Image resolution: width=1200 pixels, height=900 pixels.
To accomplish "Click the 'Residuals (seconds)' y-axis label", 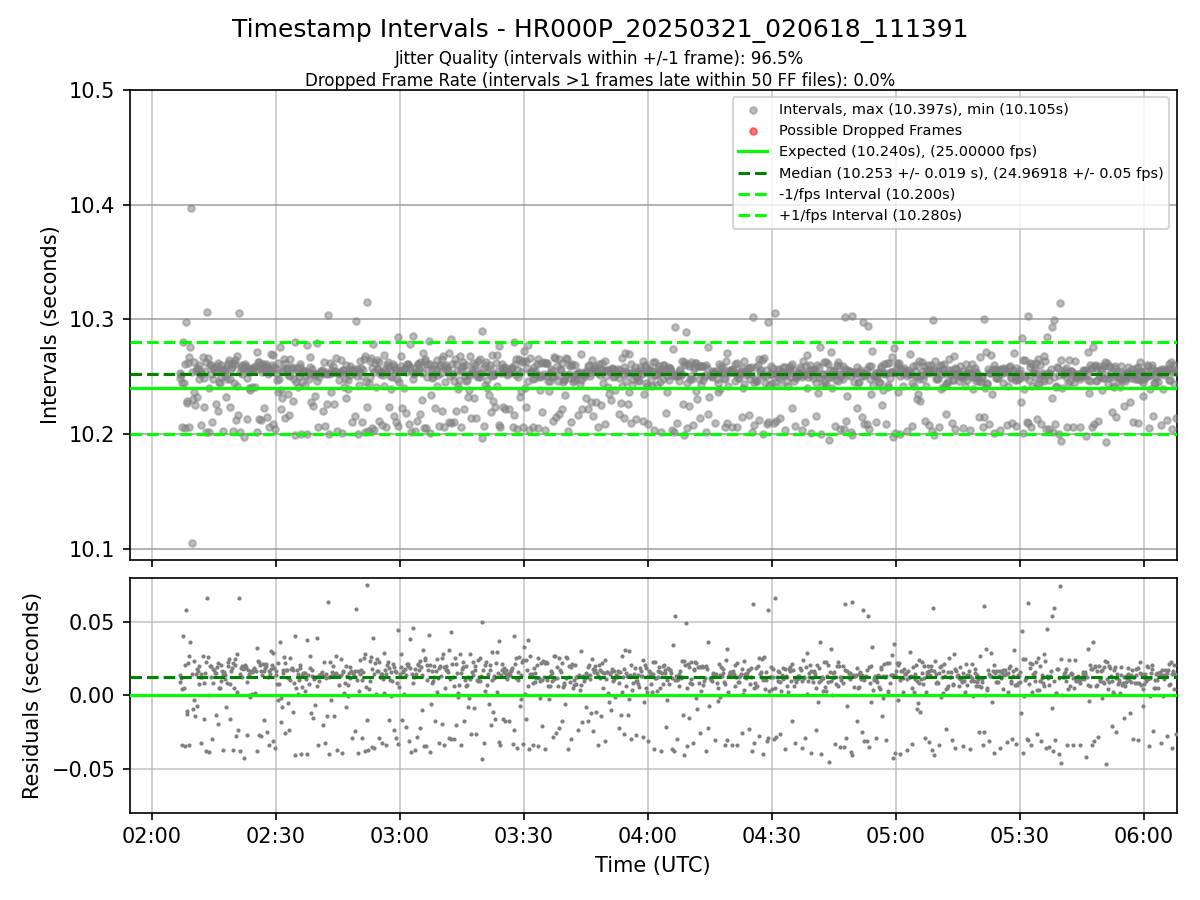I will tap(32, 696).
